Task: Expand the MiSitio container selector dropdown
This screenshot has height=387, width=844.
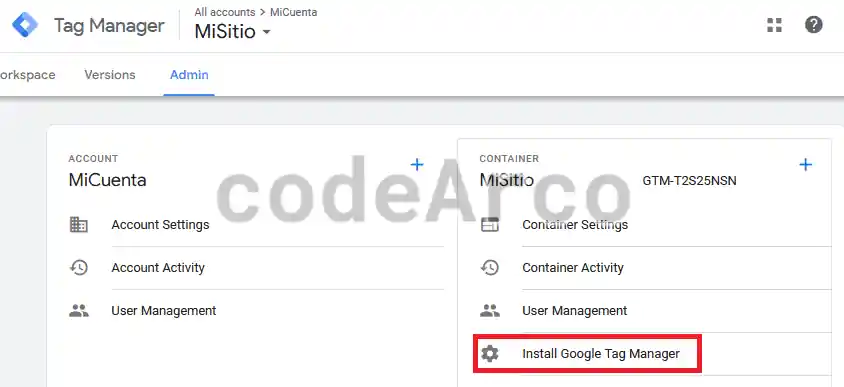Action: (x=233, y=32)
